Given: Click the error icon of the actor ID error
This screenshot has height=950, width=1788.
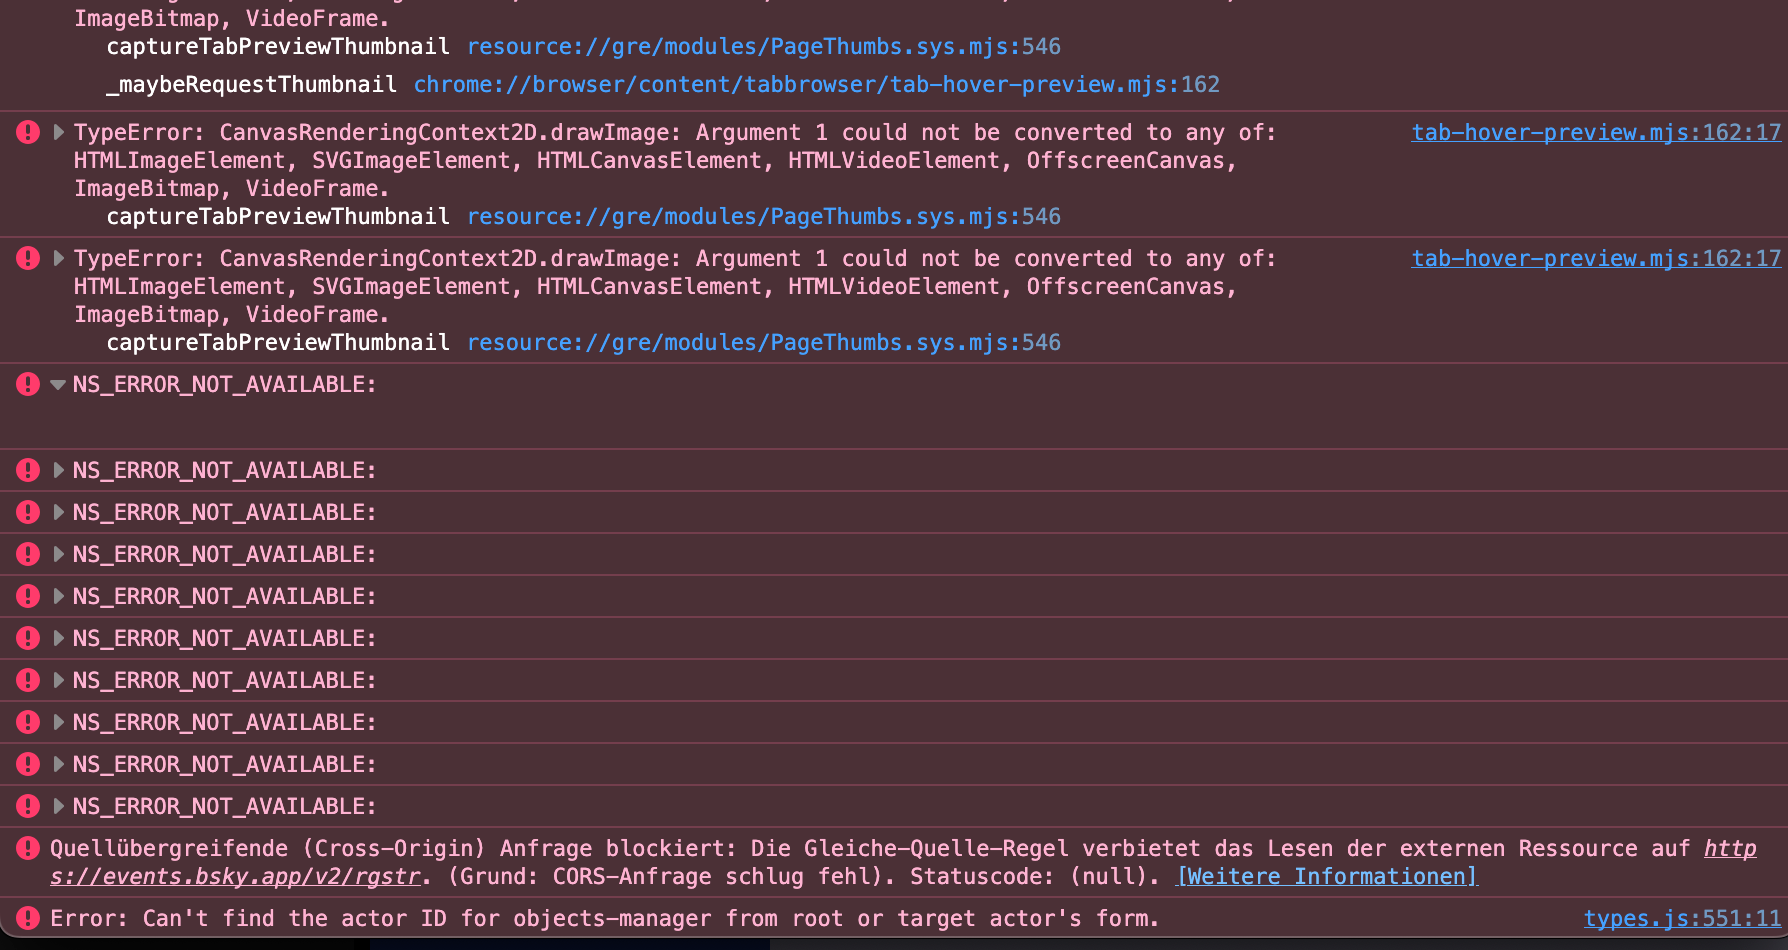Looking at the screenshot, I should tap(28, 918).
